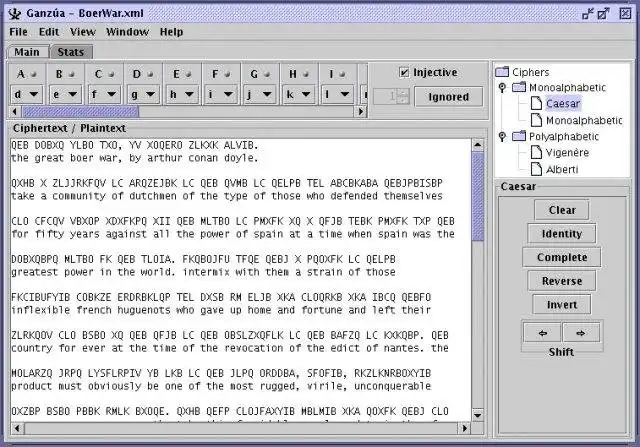The height and width of the screenshot is (447, 640).
Task: Click the Monoalphabetic folder icon
Action: pyautogui.click(x=519, y=87)
